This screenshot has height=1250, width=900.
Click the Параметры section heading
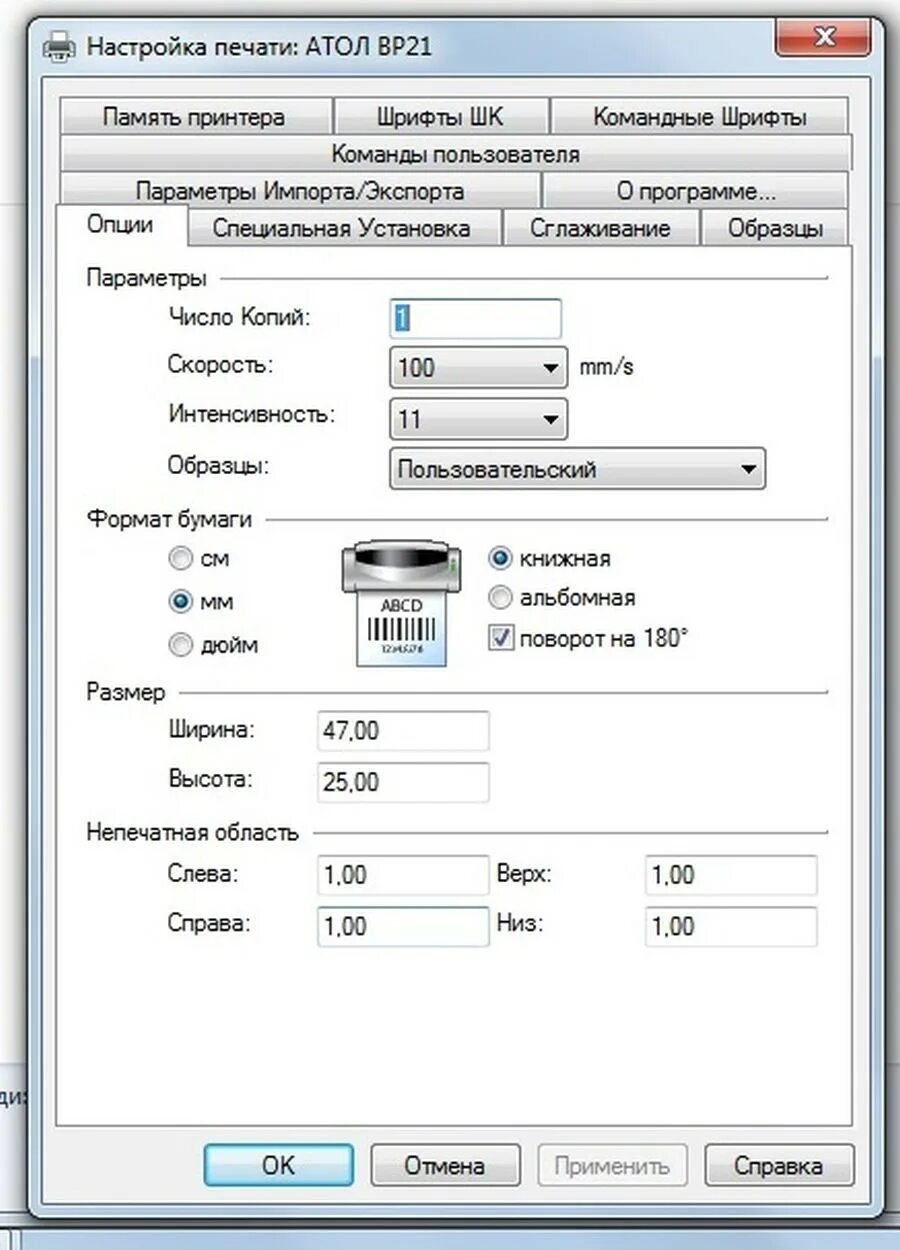pyautogui.click(x=147, y=278)
